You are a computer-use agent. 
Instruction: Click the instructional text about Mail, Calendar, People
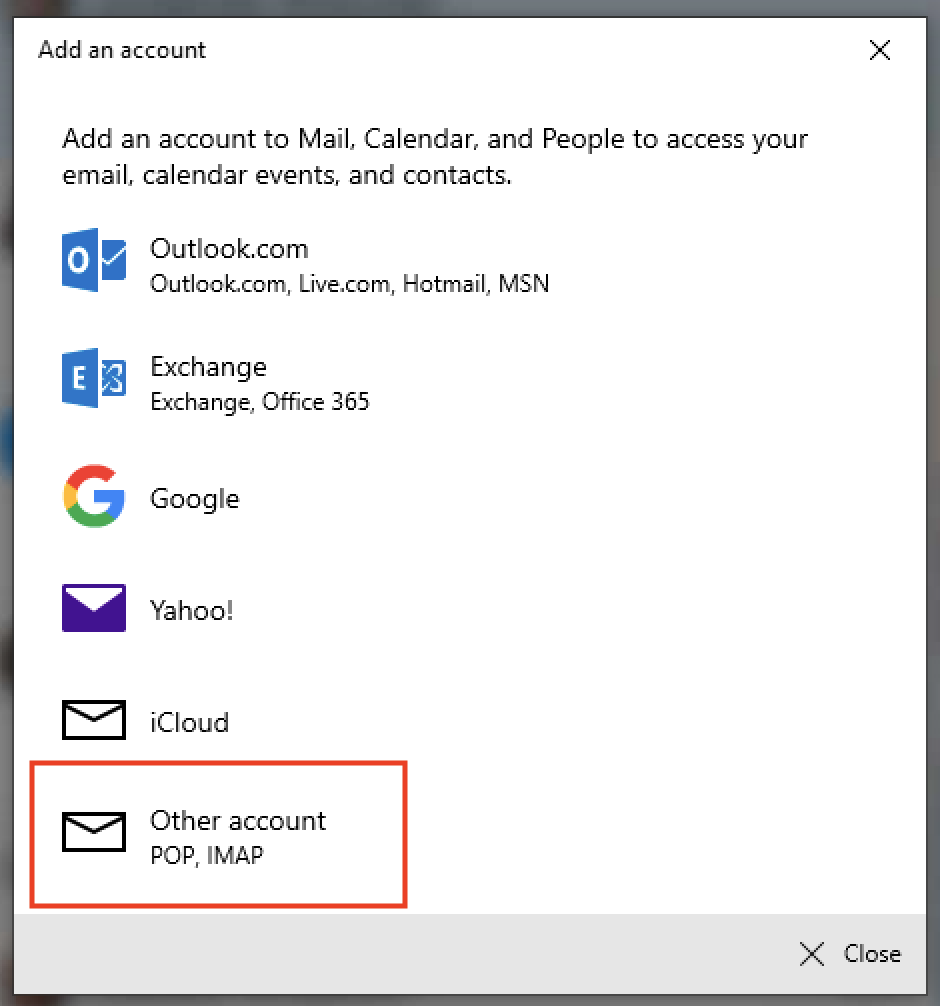434,157
